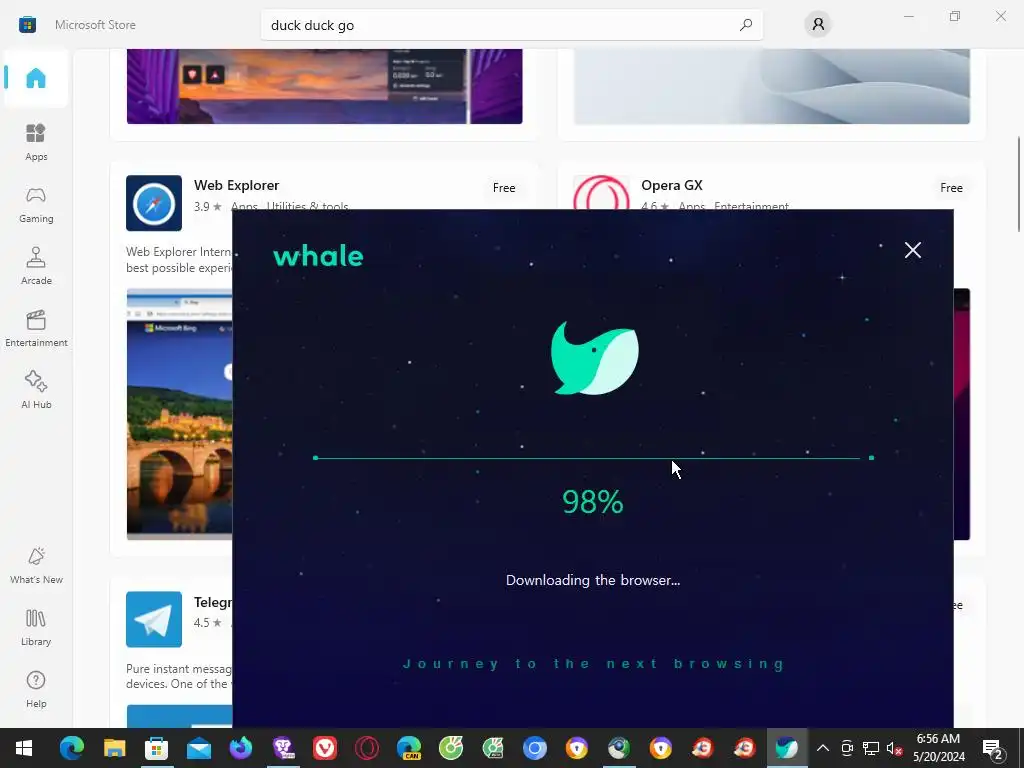Open the Entertainment section
Screen dimensions: 1024x768
click(x=36, y=328)
